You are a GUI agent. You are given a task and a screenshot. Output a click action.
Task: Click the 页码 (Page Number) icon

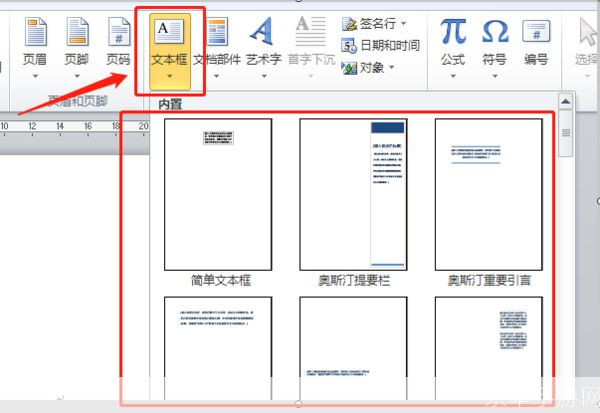coord(119,31)
